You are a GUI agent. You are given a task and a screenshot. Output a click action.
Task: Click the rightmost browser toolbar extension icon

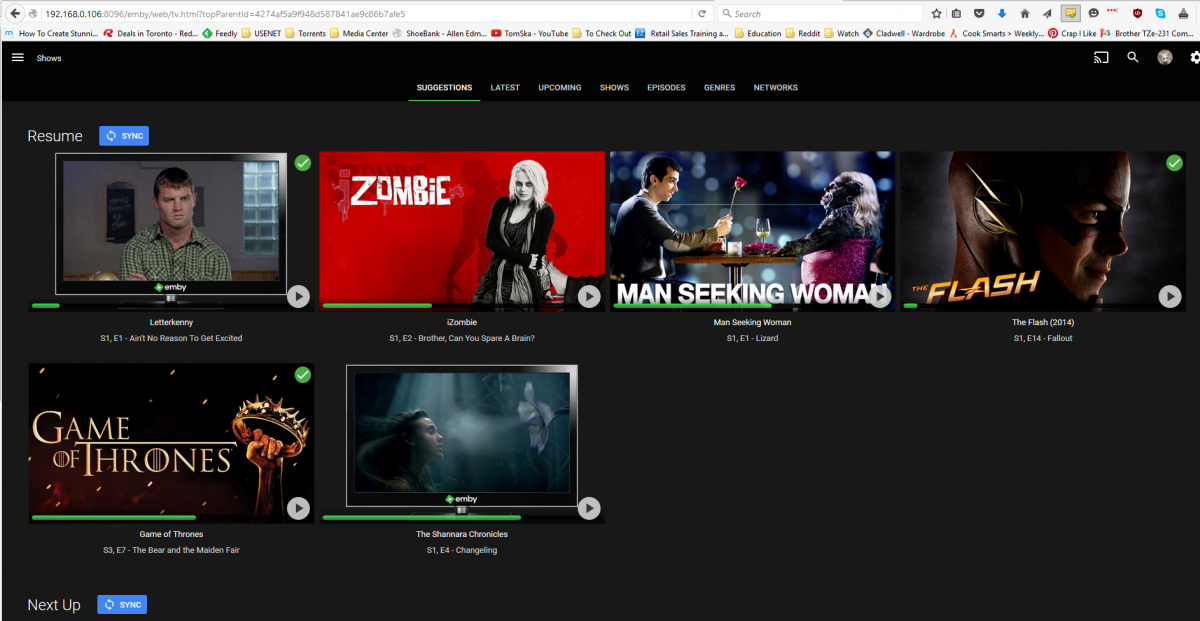click(x=1182, y=14)
